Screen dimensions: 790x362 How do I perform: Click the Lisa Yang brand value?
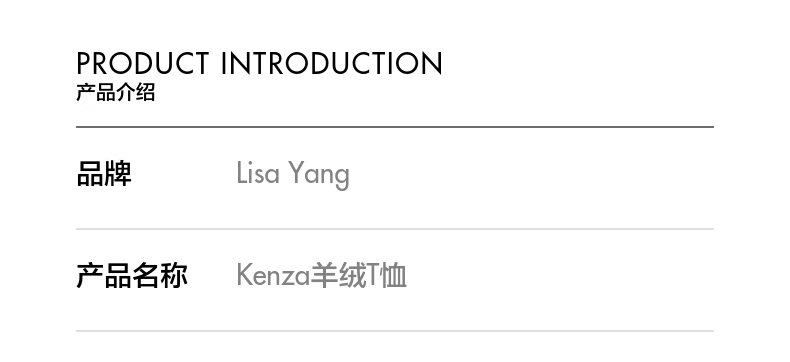pyautogui.click(x=293, y=174)
